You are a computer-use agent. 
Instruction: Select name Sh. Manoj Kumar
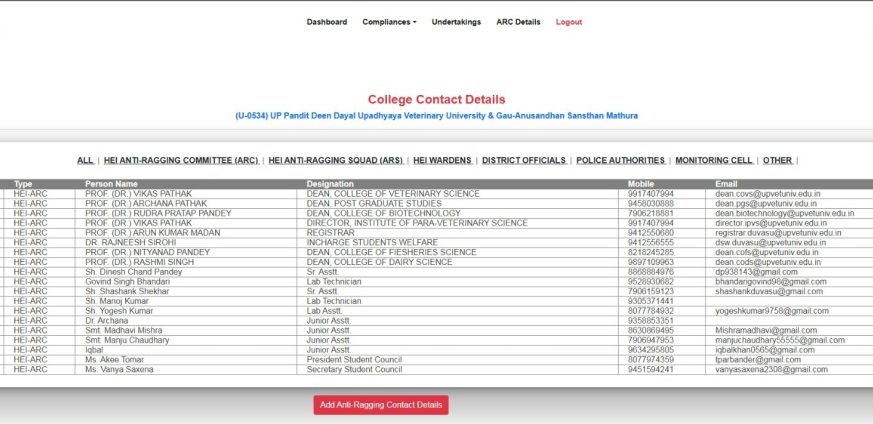click(117, 301)
